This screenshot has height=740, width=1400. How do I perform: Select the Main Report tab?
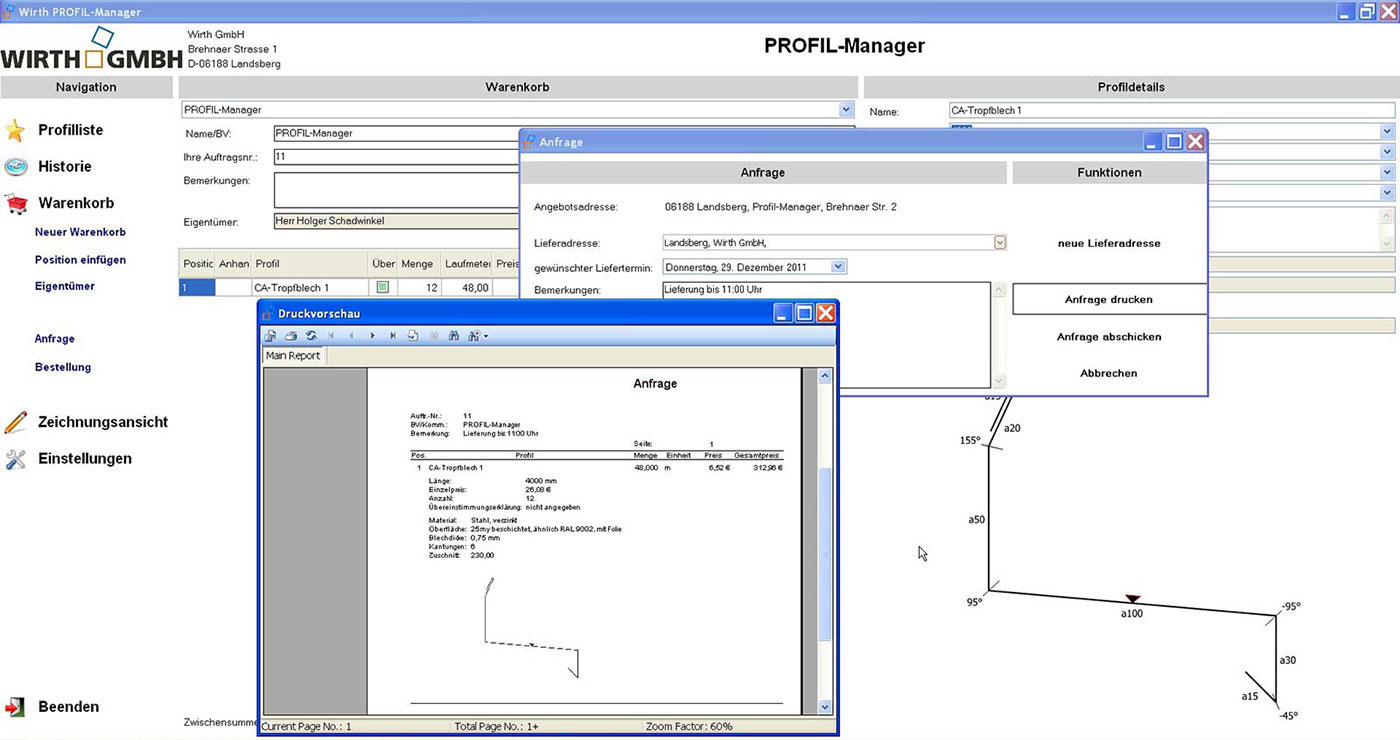click(293, 356)
